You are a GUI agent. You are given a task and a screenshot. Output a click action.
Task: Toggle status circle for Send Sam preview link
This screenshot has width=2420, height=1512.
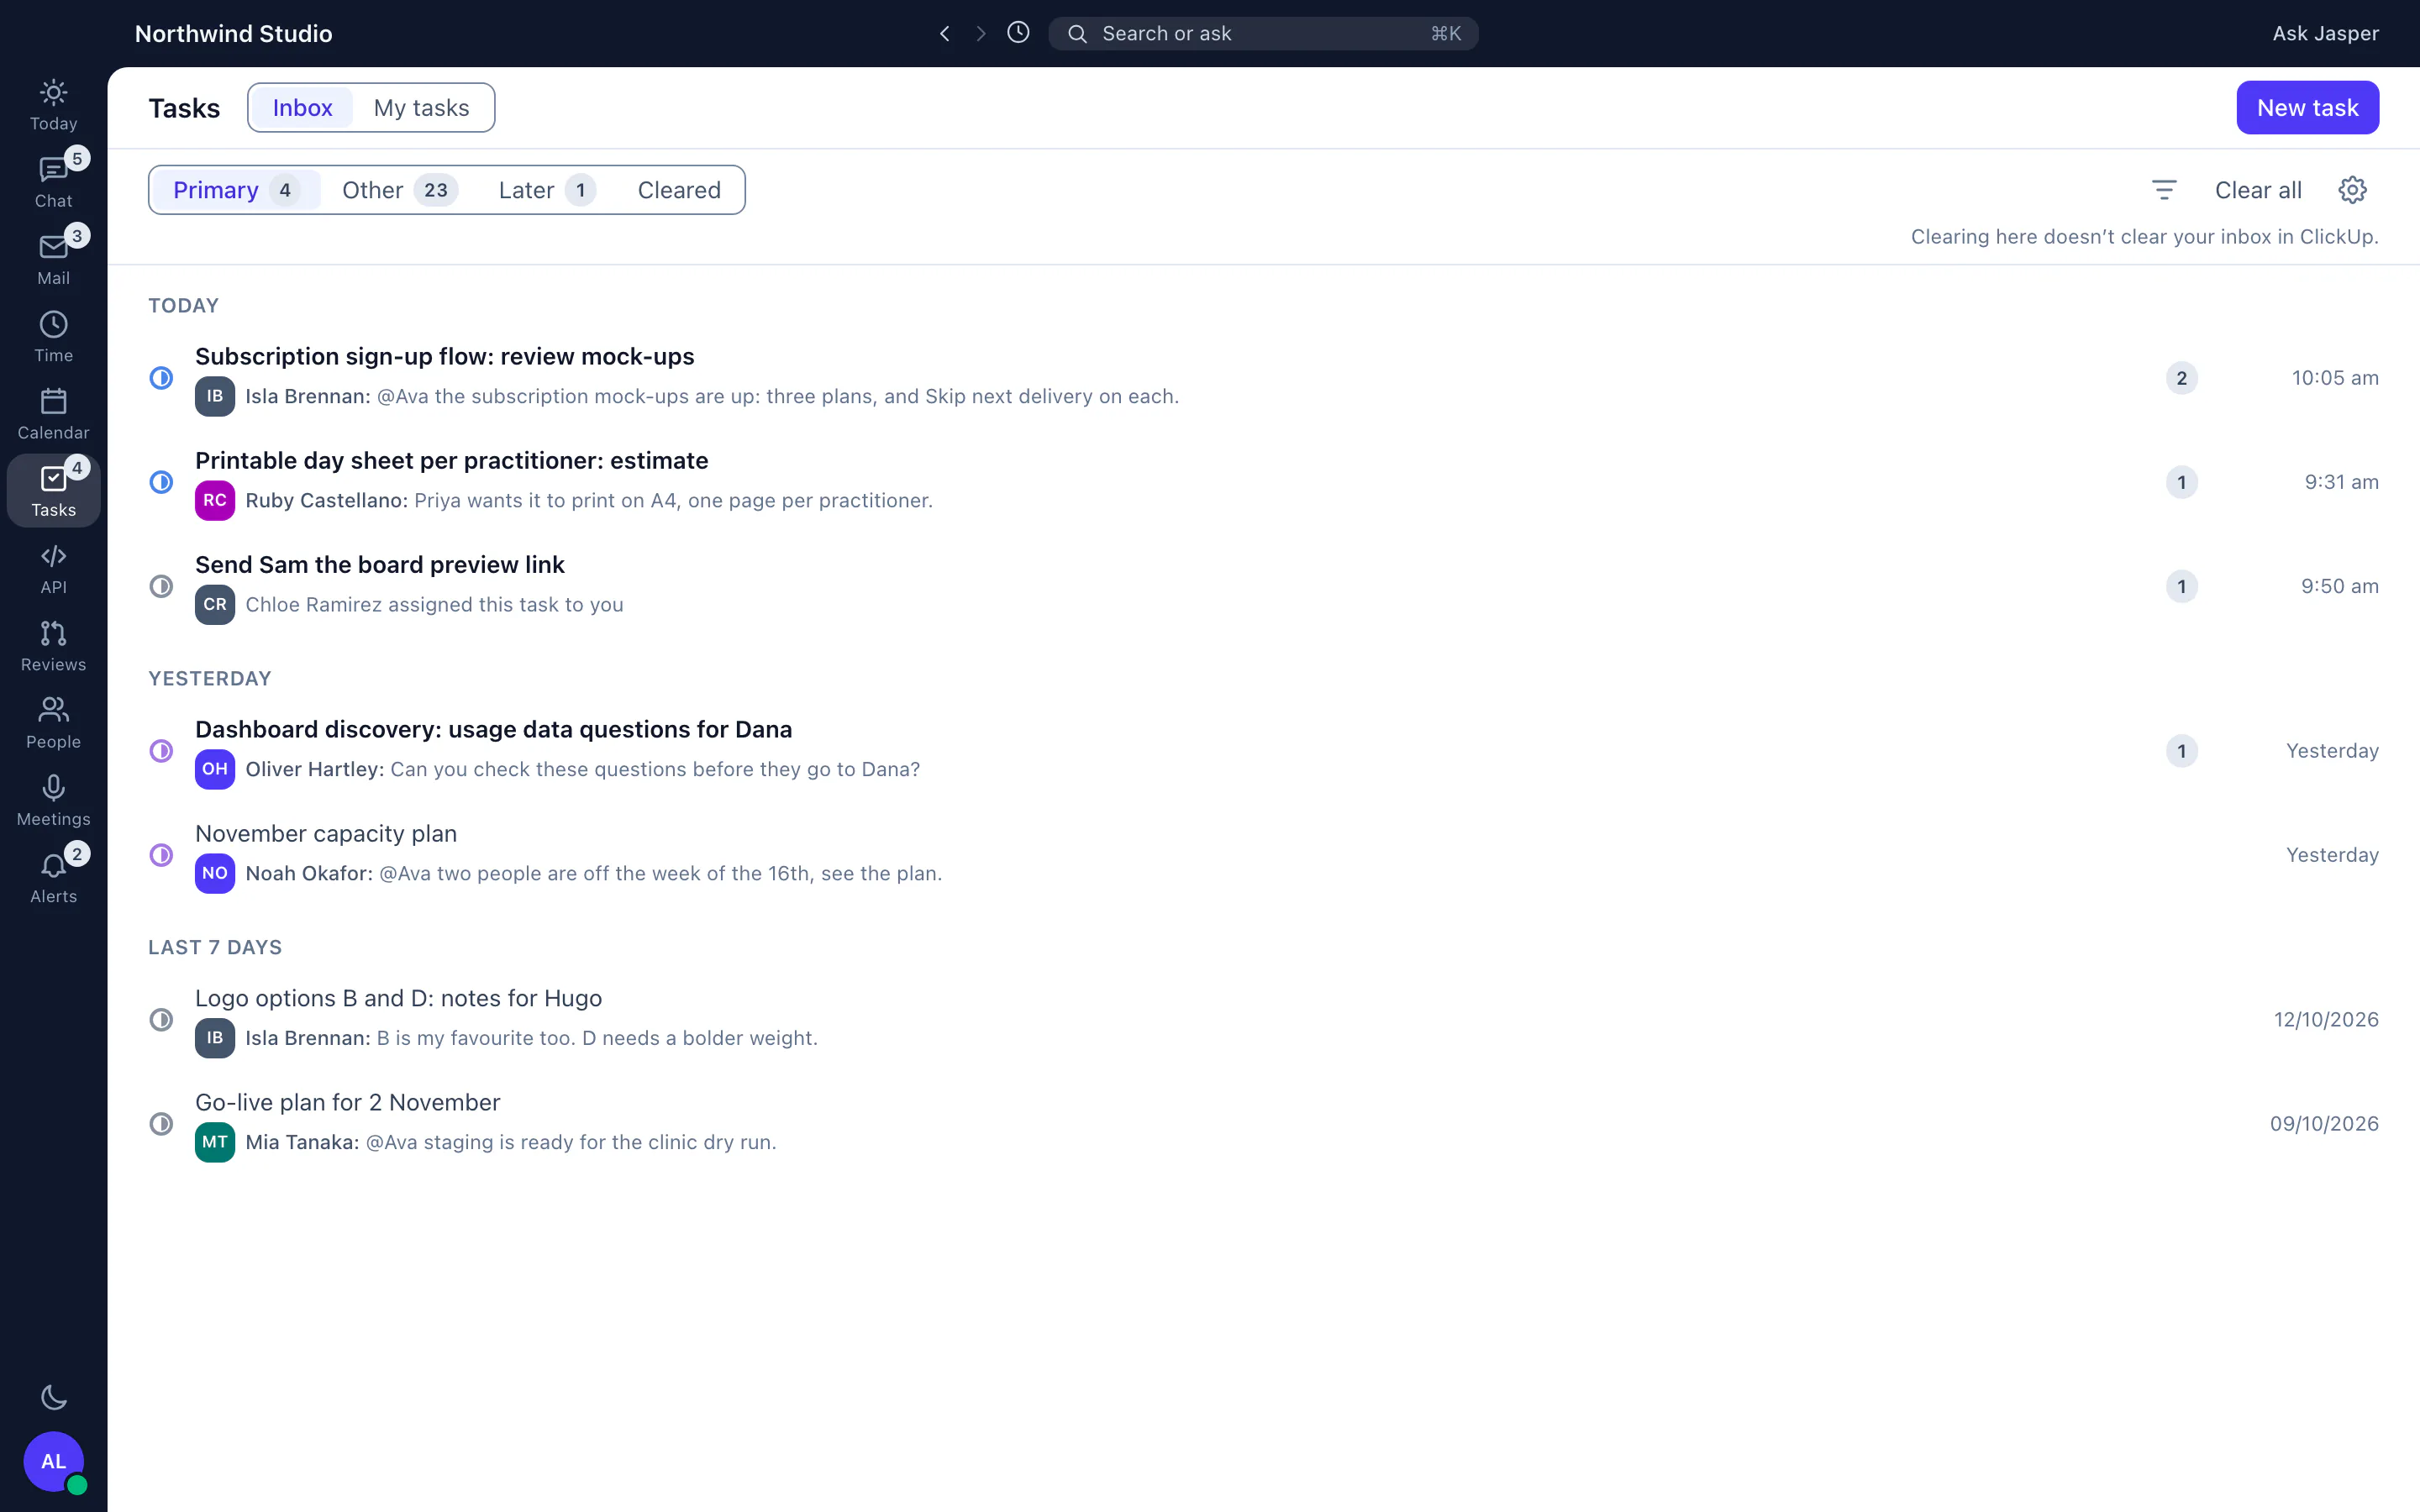[161, 586]
